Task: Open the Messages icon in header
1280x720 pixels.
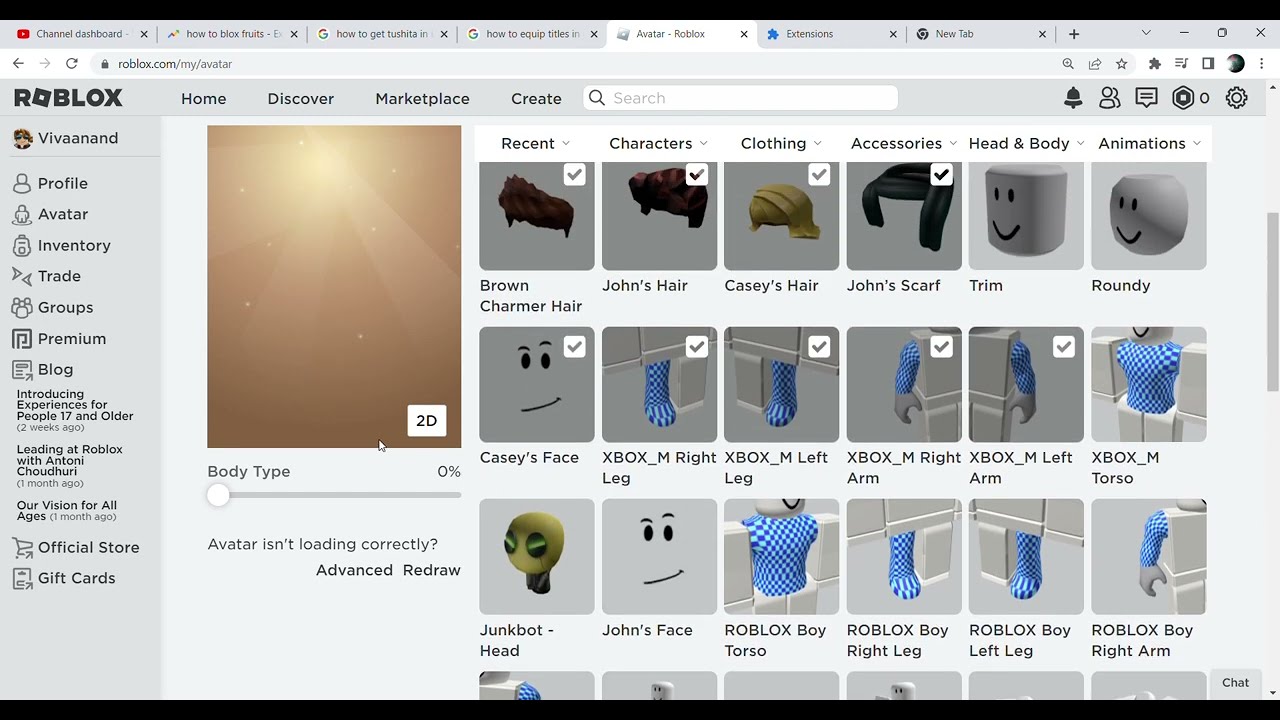Action: click(x=1146, y=98)
